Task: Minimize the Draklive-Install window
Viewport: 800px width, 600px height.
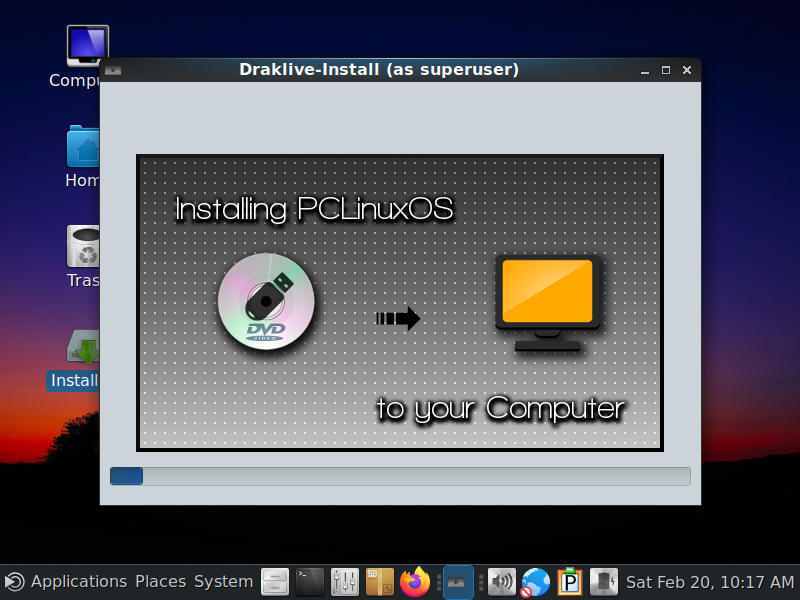Action: pos(645,70)
